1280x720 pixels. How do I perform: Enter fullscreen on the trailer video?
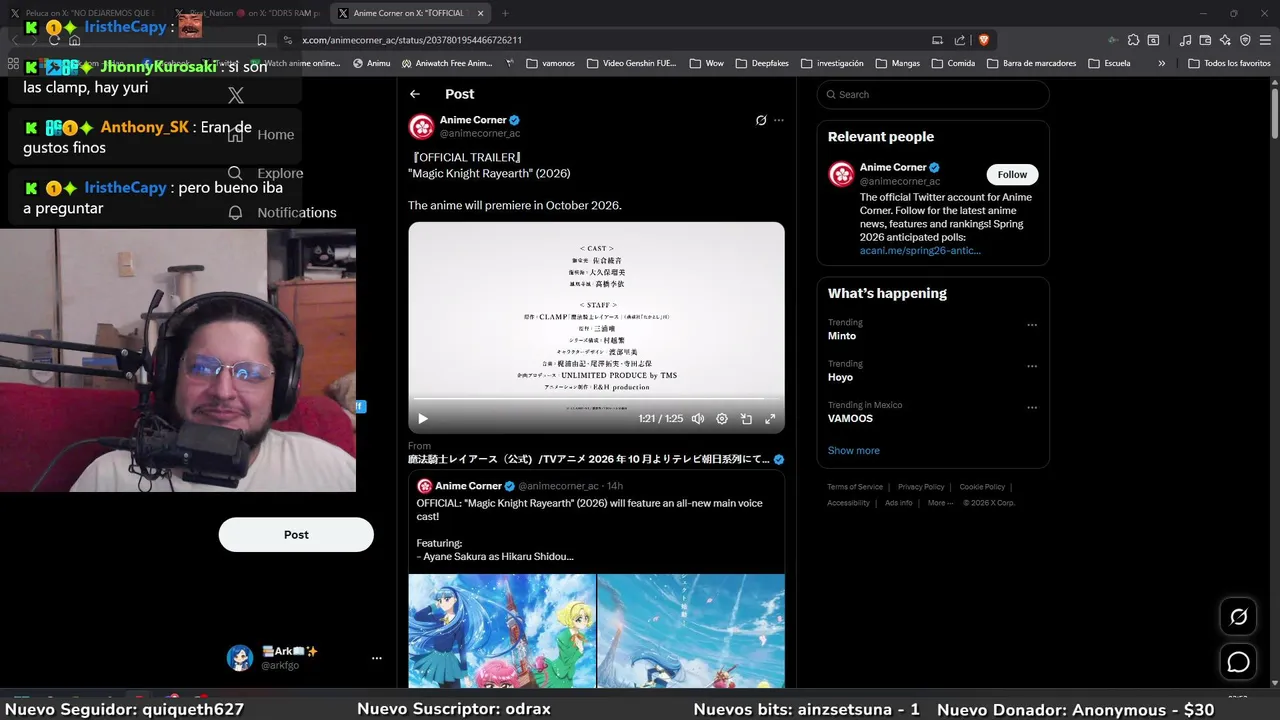(x=770, y=419)
